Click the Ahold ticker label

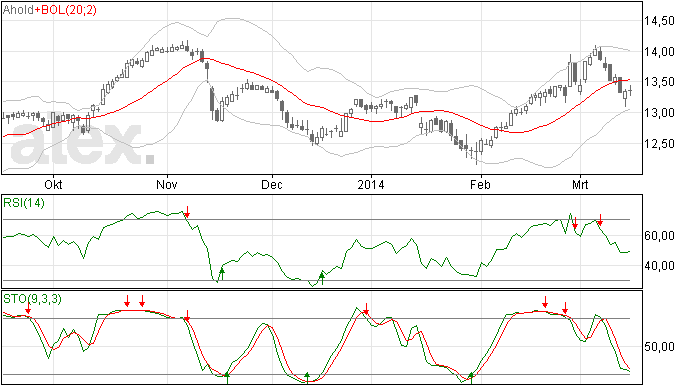click(18, 10)
